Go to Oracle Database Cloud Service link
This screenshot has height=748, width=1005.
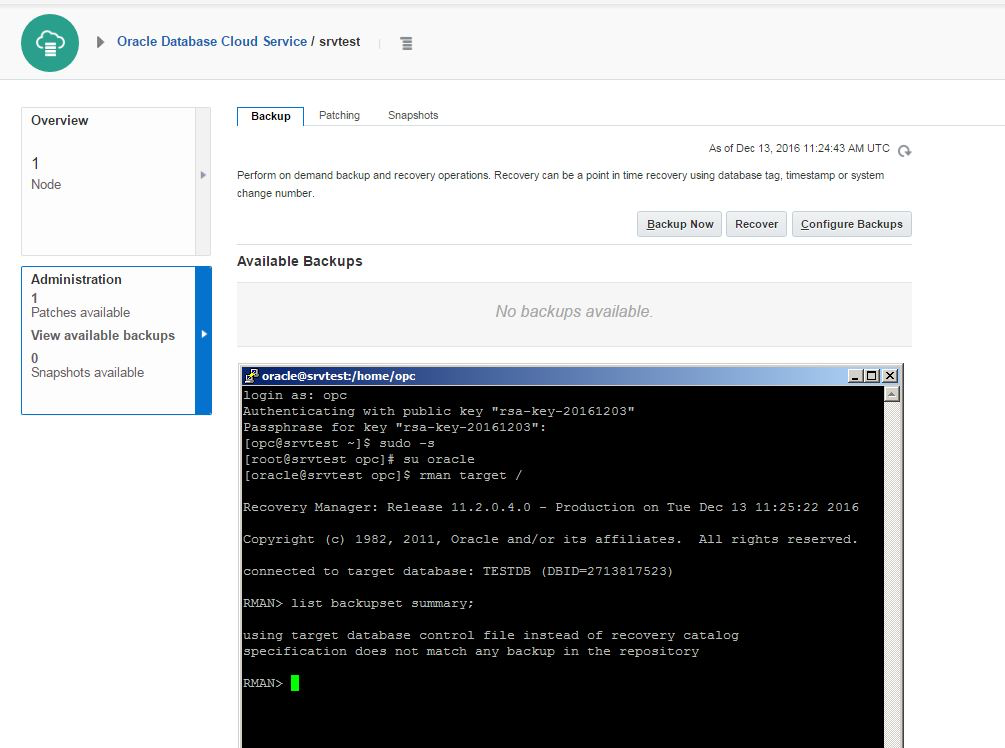212,42
